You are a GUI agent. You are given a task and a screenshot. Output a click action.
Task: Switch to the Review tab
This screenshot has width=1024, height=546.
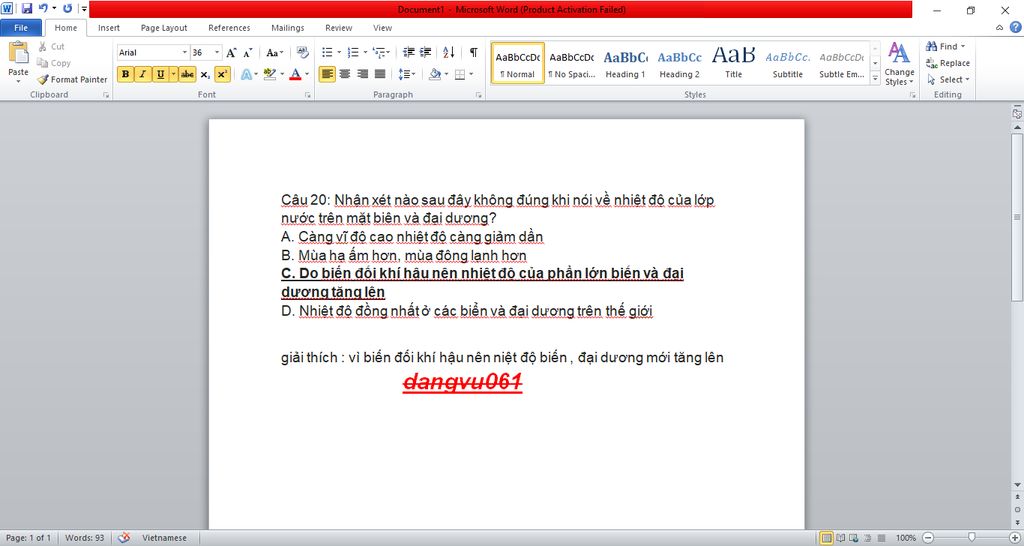(339, 28)
